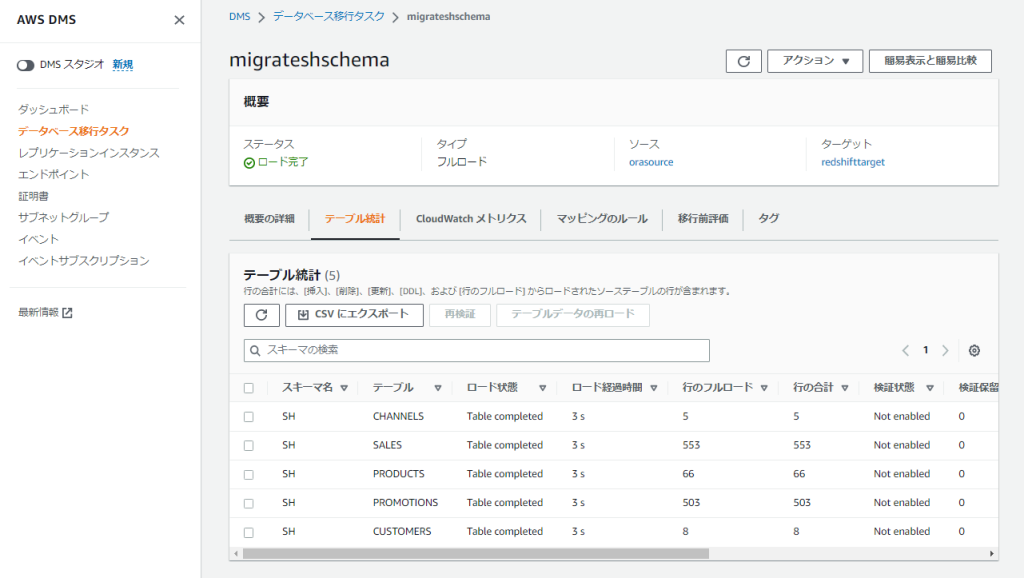This screenshot has width=1024, height=578.
Task: Click the ロード完了 status check icon
Action: [249, 163]
